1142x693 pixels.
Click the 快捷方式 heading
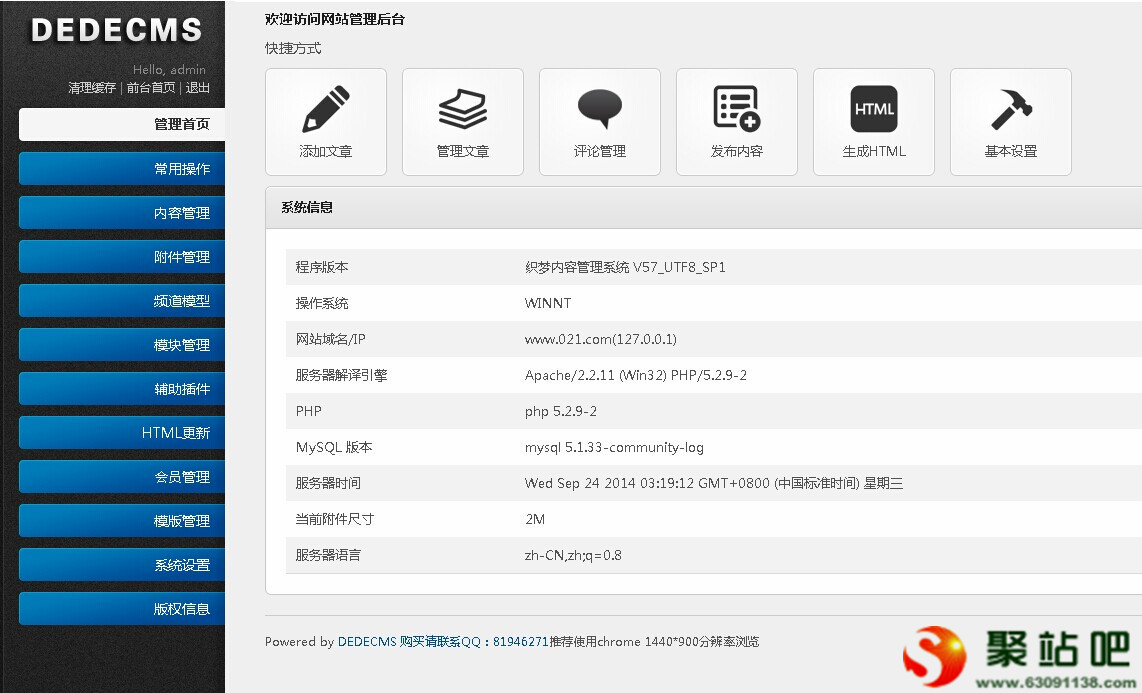coord(293,48)
